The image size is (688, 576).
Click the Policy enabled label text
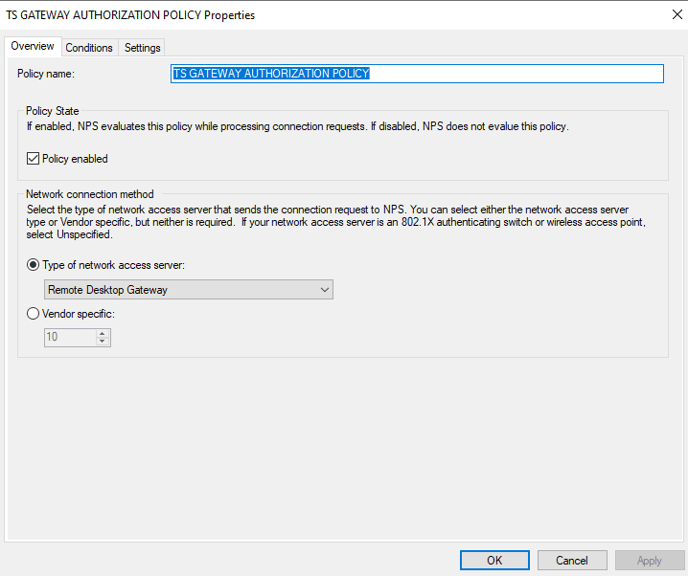(75, 159)
